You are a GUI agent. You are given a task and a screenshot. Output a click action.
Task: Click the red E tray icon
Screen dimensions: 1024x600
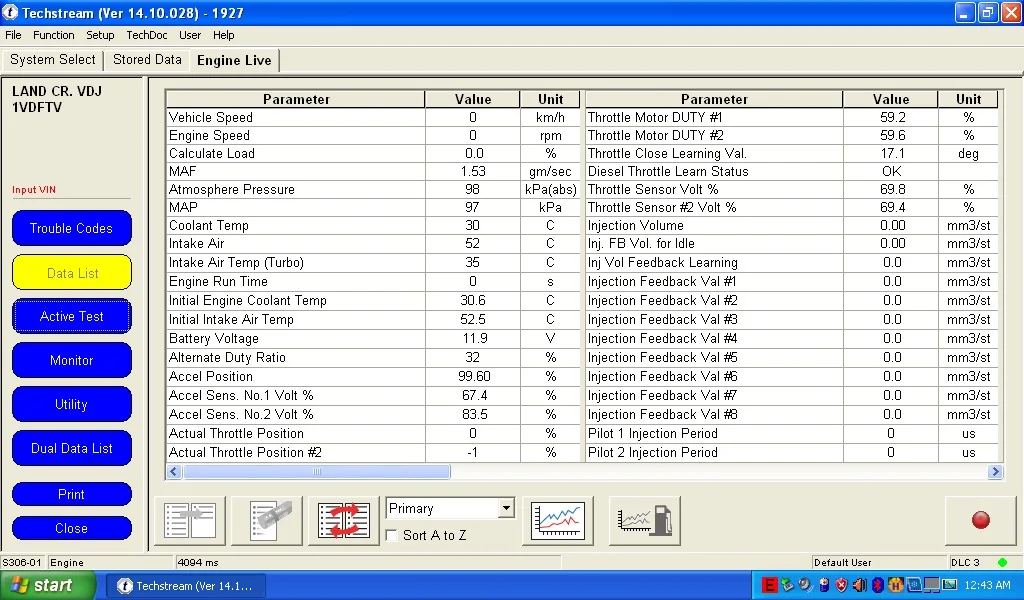point(770,585)
